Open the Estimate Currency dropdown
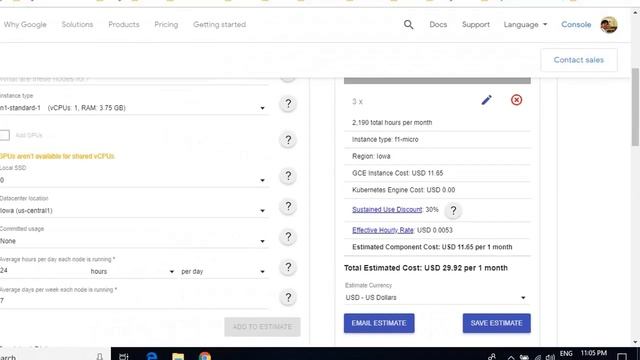This screenshot has height=360, width=640. pos(436,298)
